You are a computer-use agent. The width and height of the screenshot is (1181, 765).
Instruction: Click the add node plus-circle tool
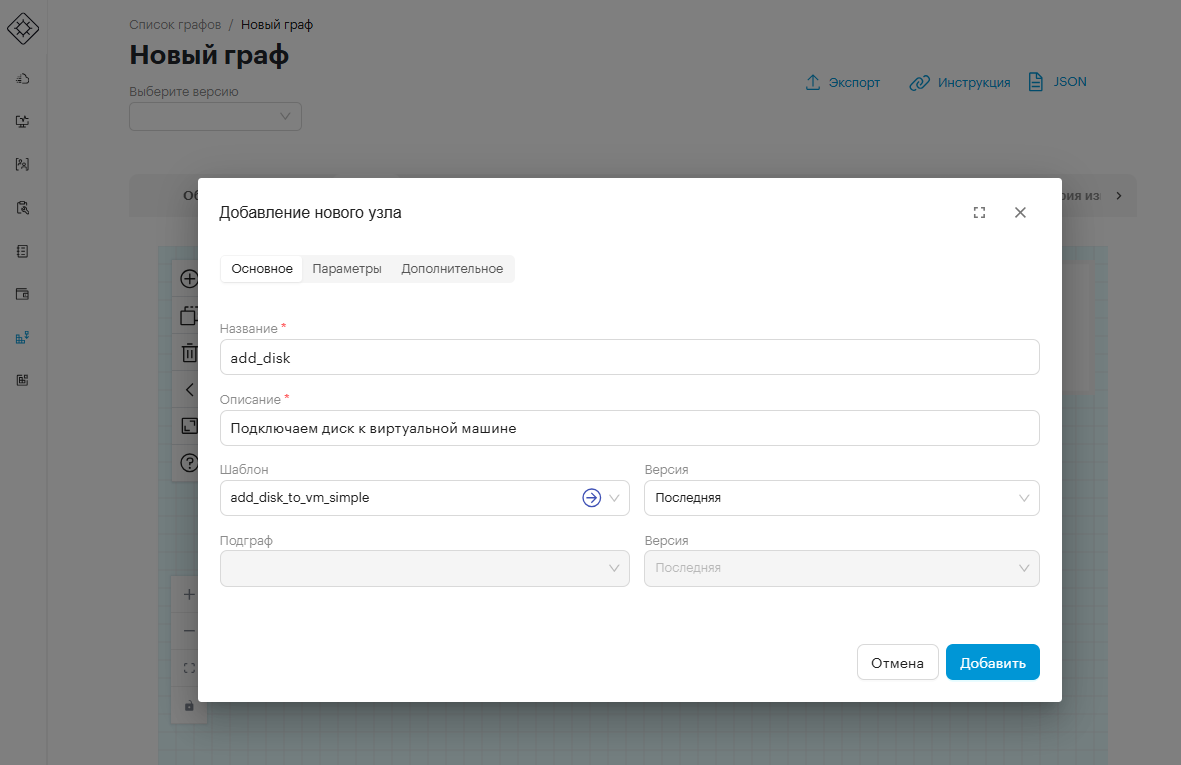click(x=189, y=279)
